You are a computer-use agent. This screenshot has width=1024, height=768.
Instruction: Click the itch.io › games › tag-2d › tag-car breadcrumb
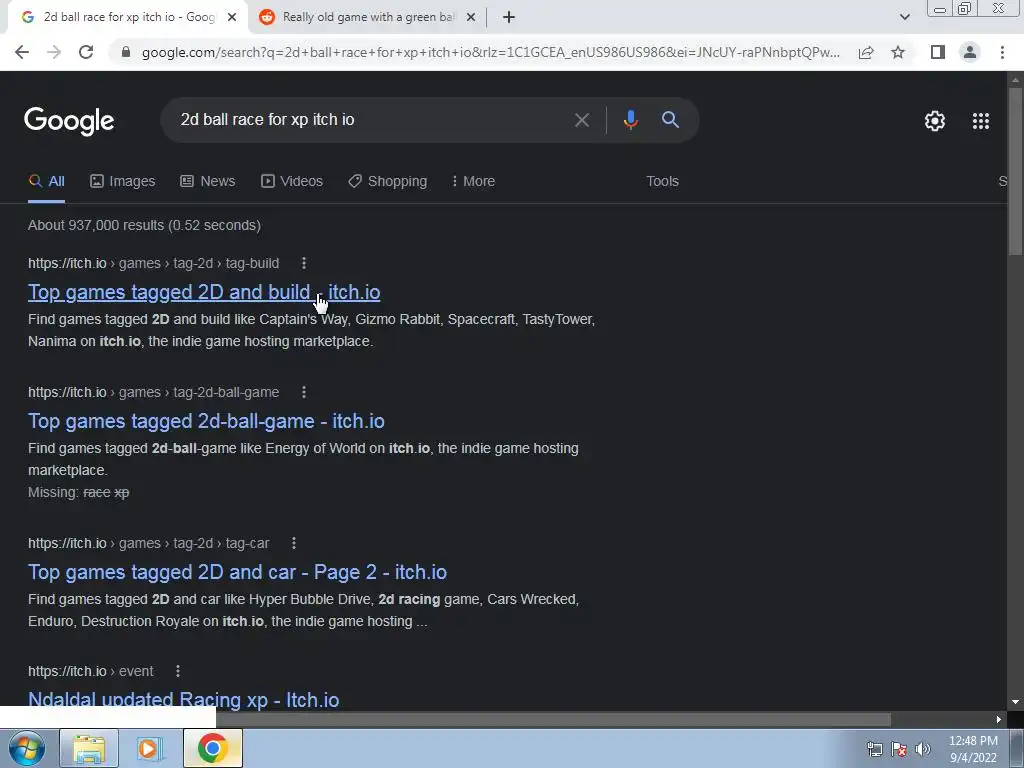tap(148, 543)
